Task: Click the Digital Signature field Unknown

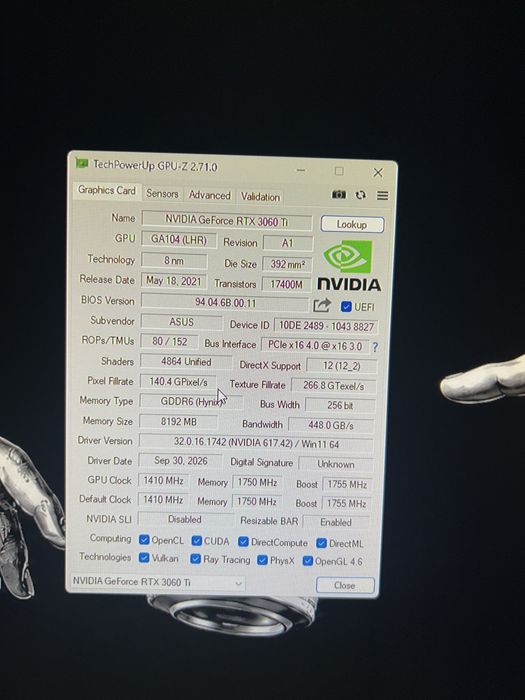Action: coord(336,464)
